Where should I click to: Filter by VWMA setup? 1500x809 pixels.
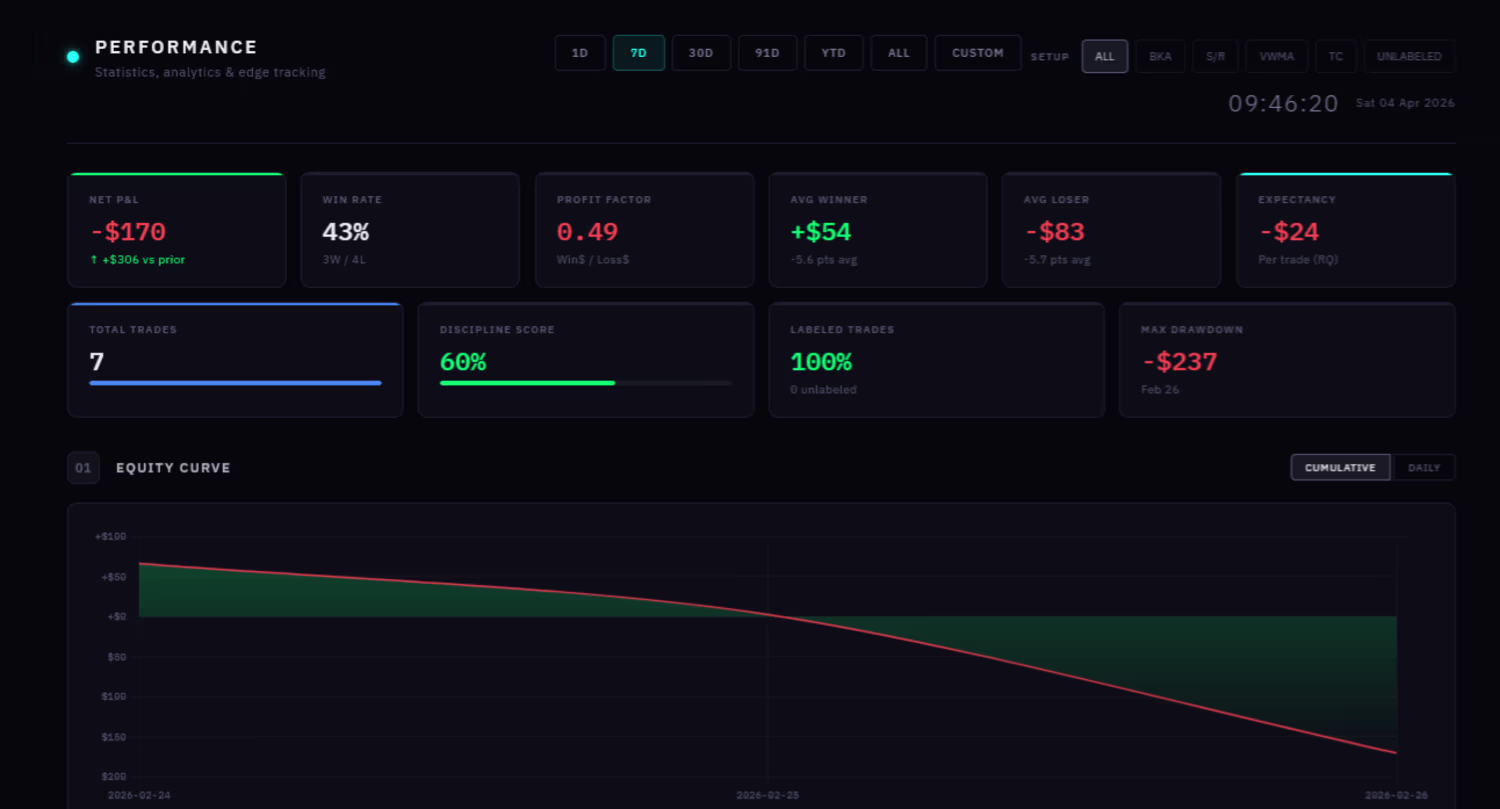pos(1277,57)
